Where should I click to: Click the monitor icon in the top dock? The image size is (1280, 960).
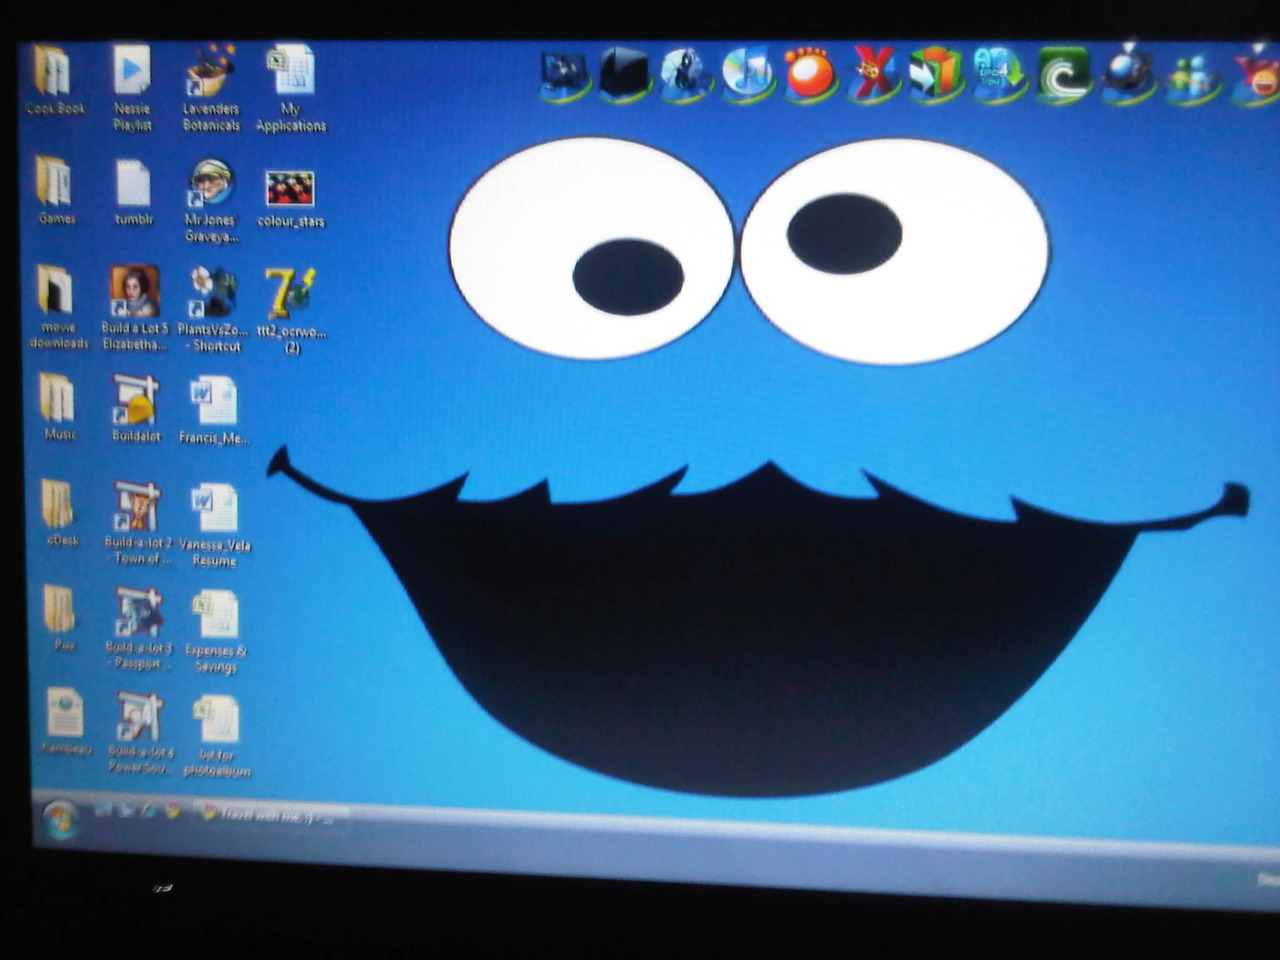click(x=564, y=74)
